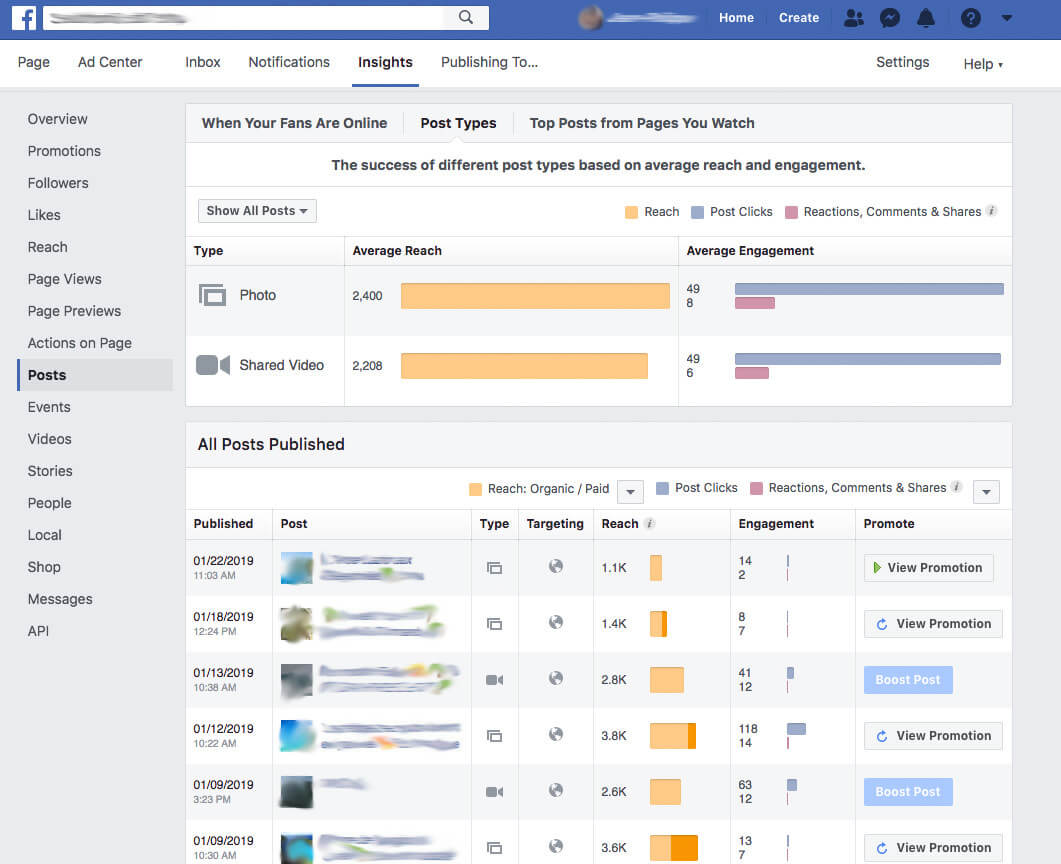Click targeting globe for 01/09/2019 3:23 PM post
The width and height of the screenshot is (1061, 864).
pyautogui.click(x=556, y=790)
